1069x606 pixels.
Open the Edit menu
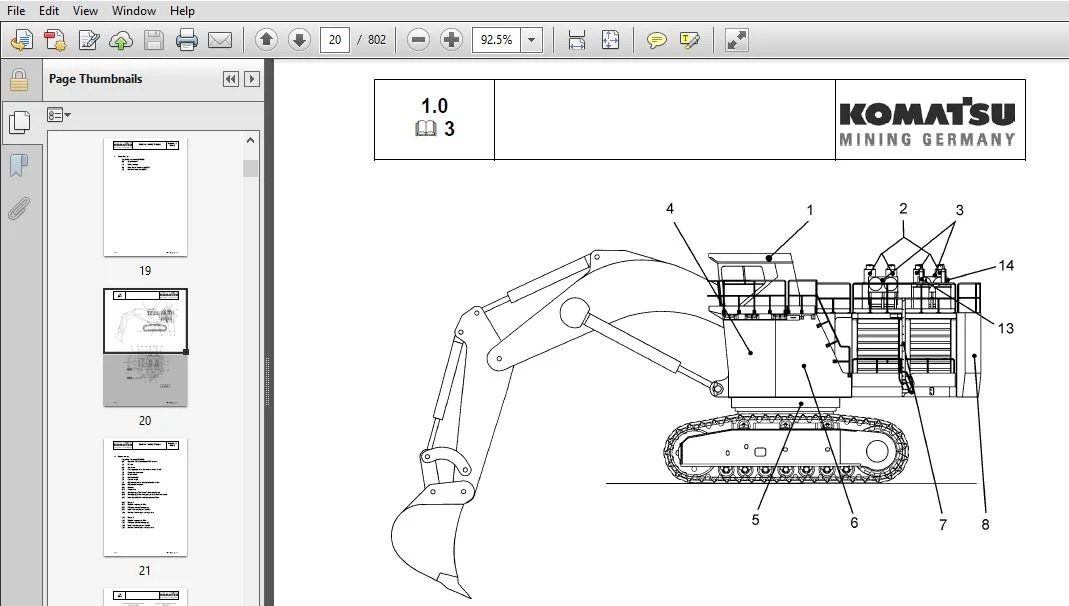[x=49, y=11]
